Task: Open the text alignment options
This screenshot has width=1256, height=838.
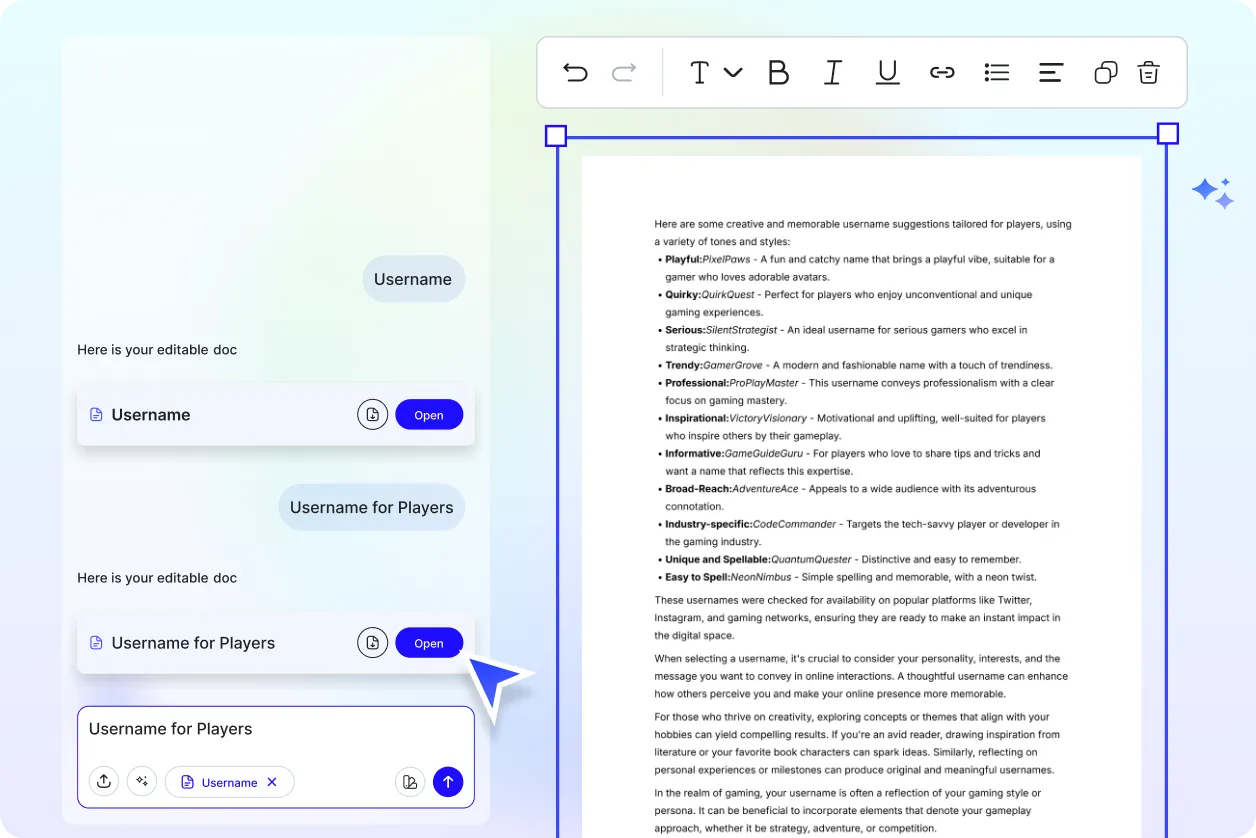Action: [x=1050, y=72]
